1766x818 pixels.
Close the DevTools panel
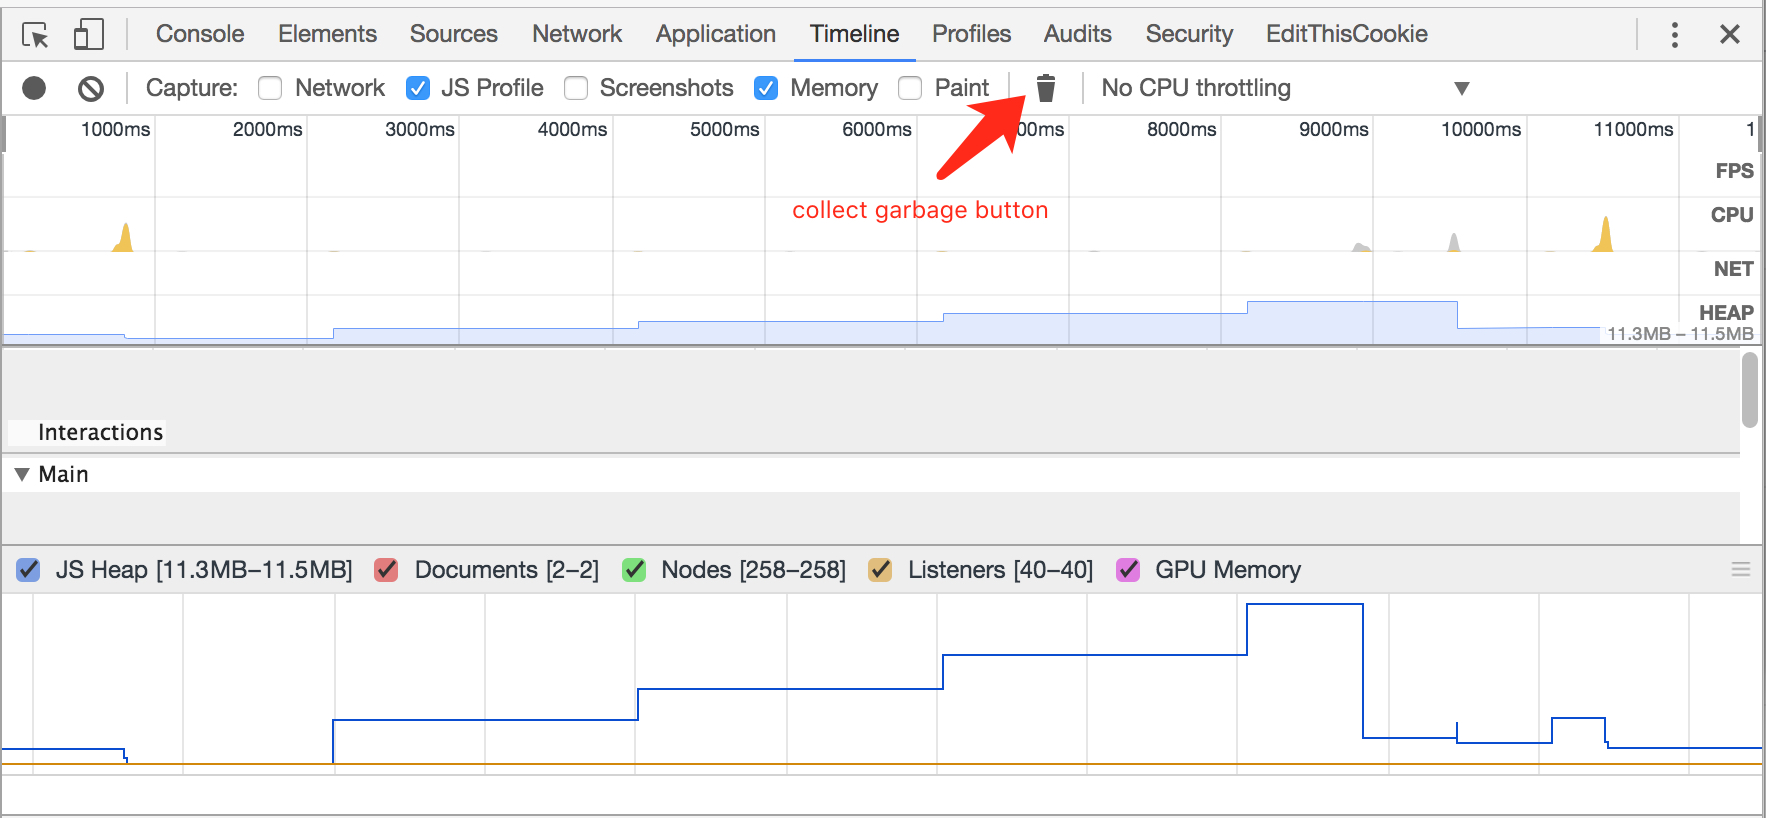pos(1730,35)
